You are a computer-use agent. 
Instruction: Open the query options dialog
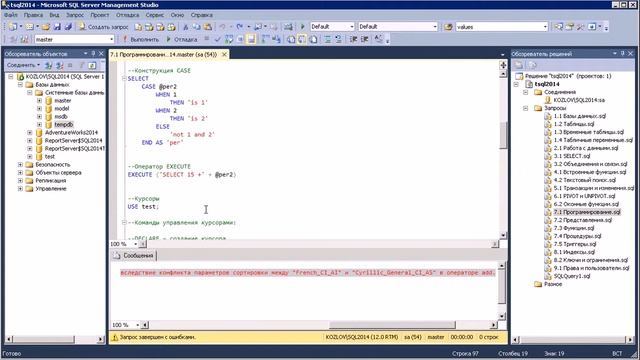[x=240, y=39]
